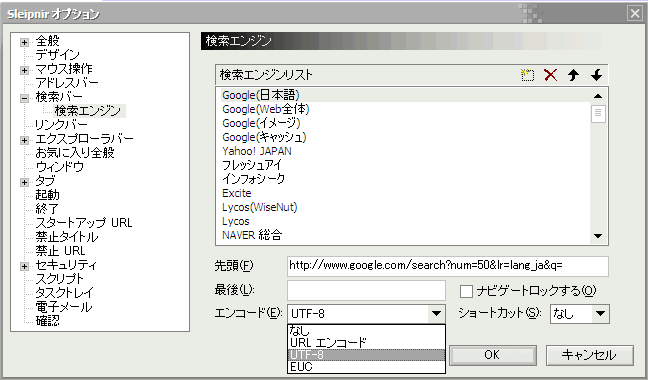Expand the セキュリティ tree node
Image resolution: width=648 pixels, height=380 pixels.
click(24, 266)
